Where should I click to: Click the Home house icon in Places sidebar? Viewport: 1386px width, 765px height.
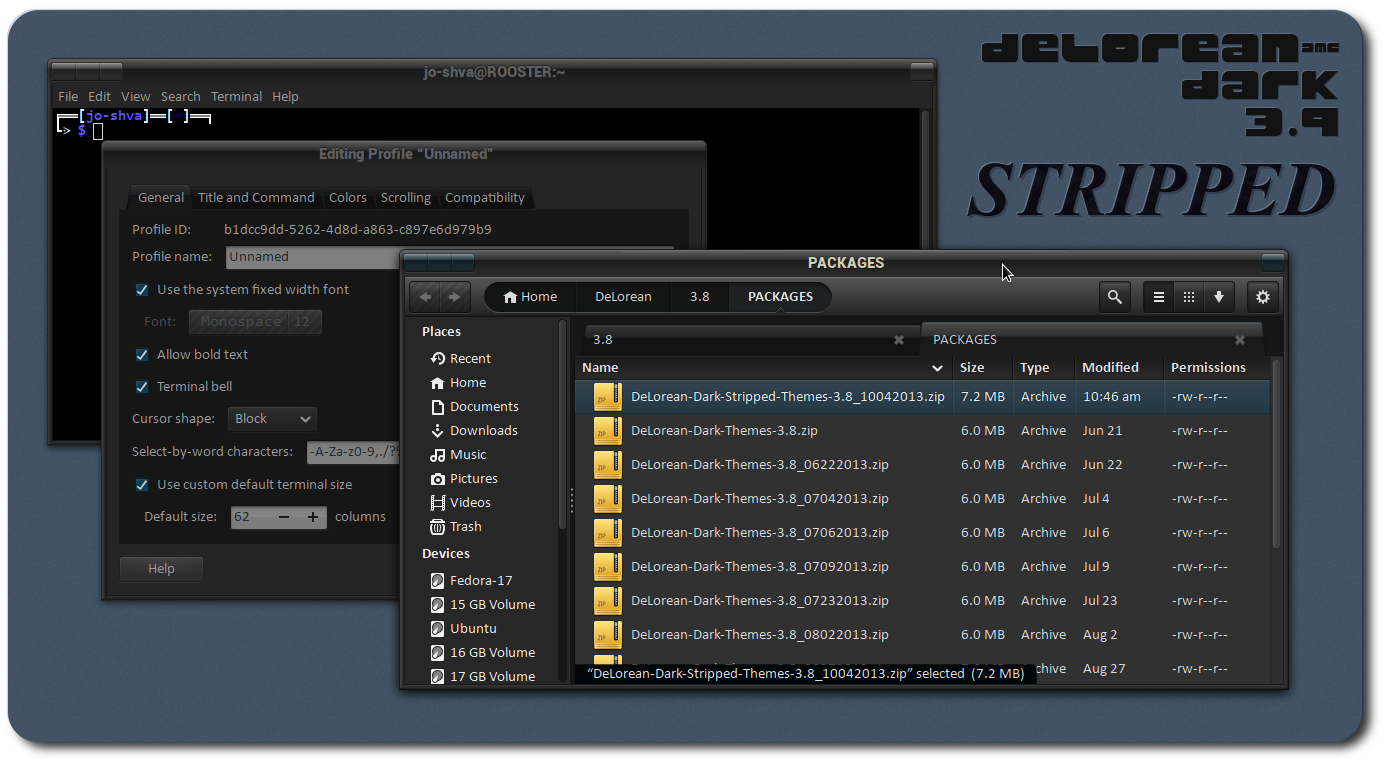[438, 383]
